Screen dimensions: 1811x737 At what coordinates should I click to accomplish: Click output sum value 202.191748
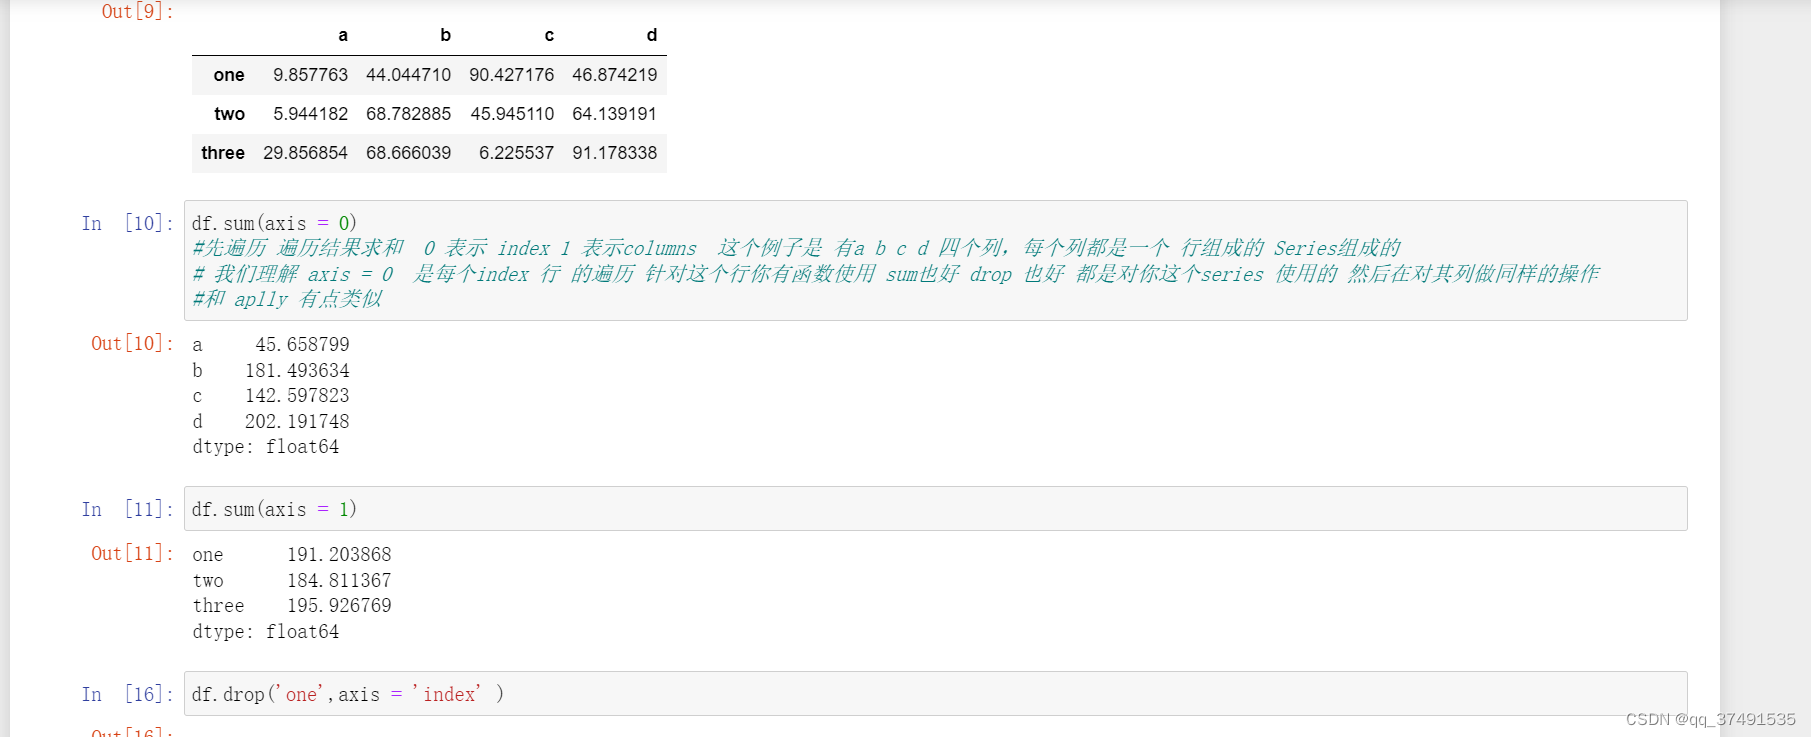pyautogui.click(x=297, y=422)
